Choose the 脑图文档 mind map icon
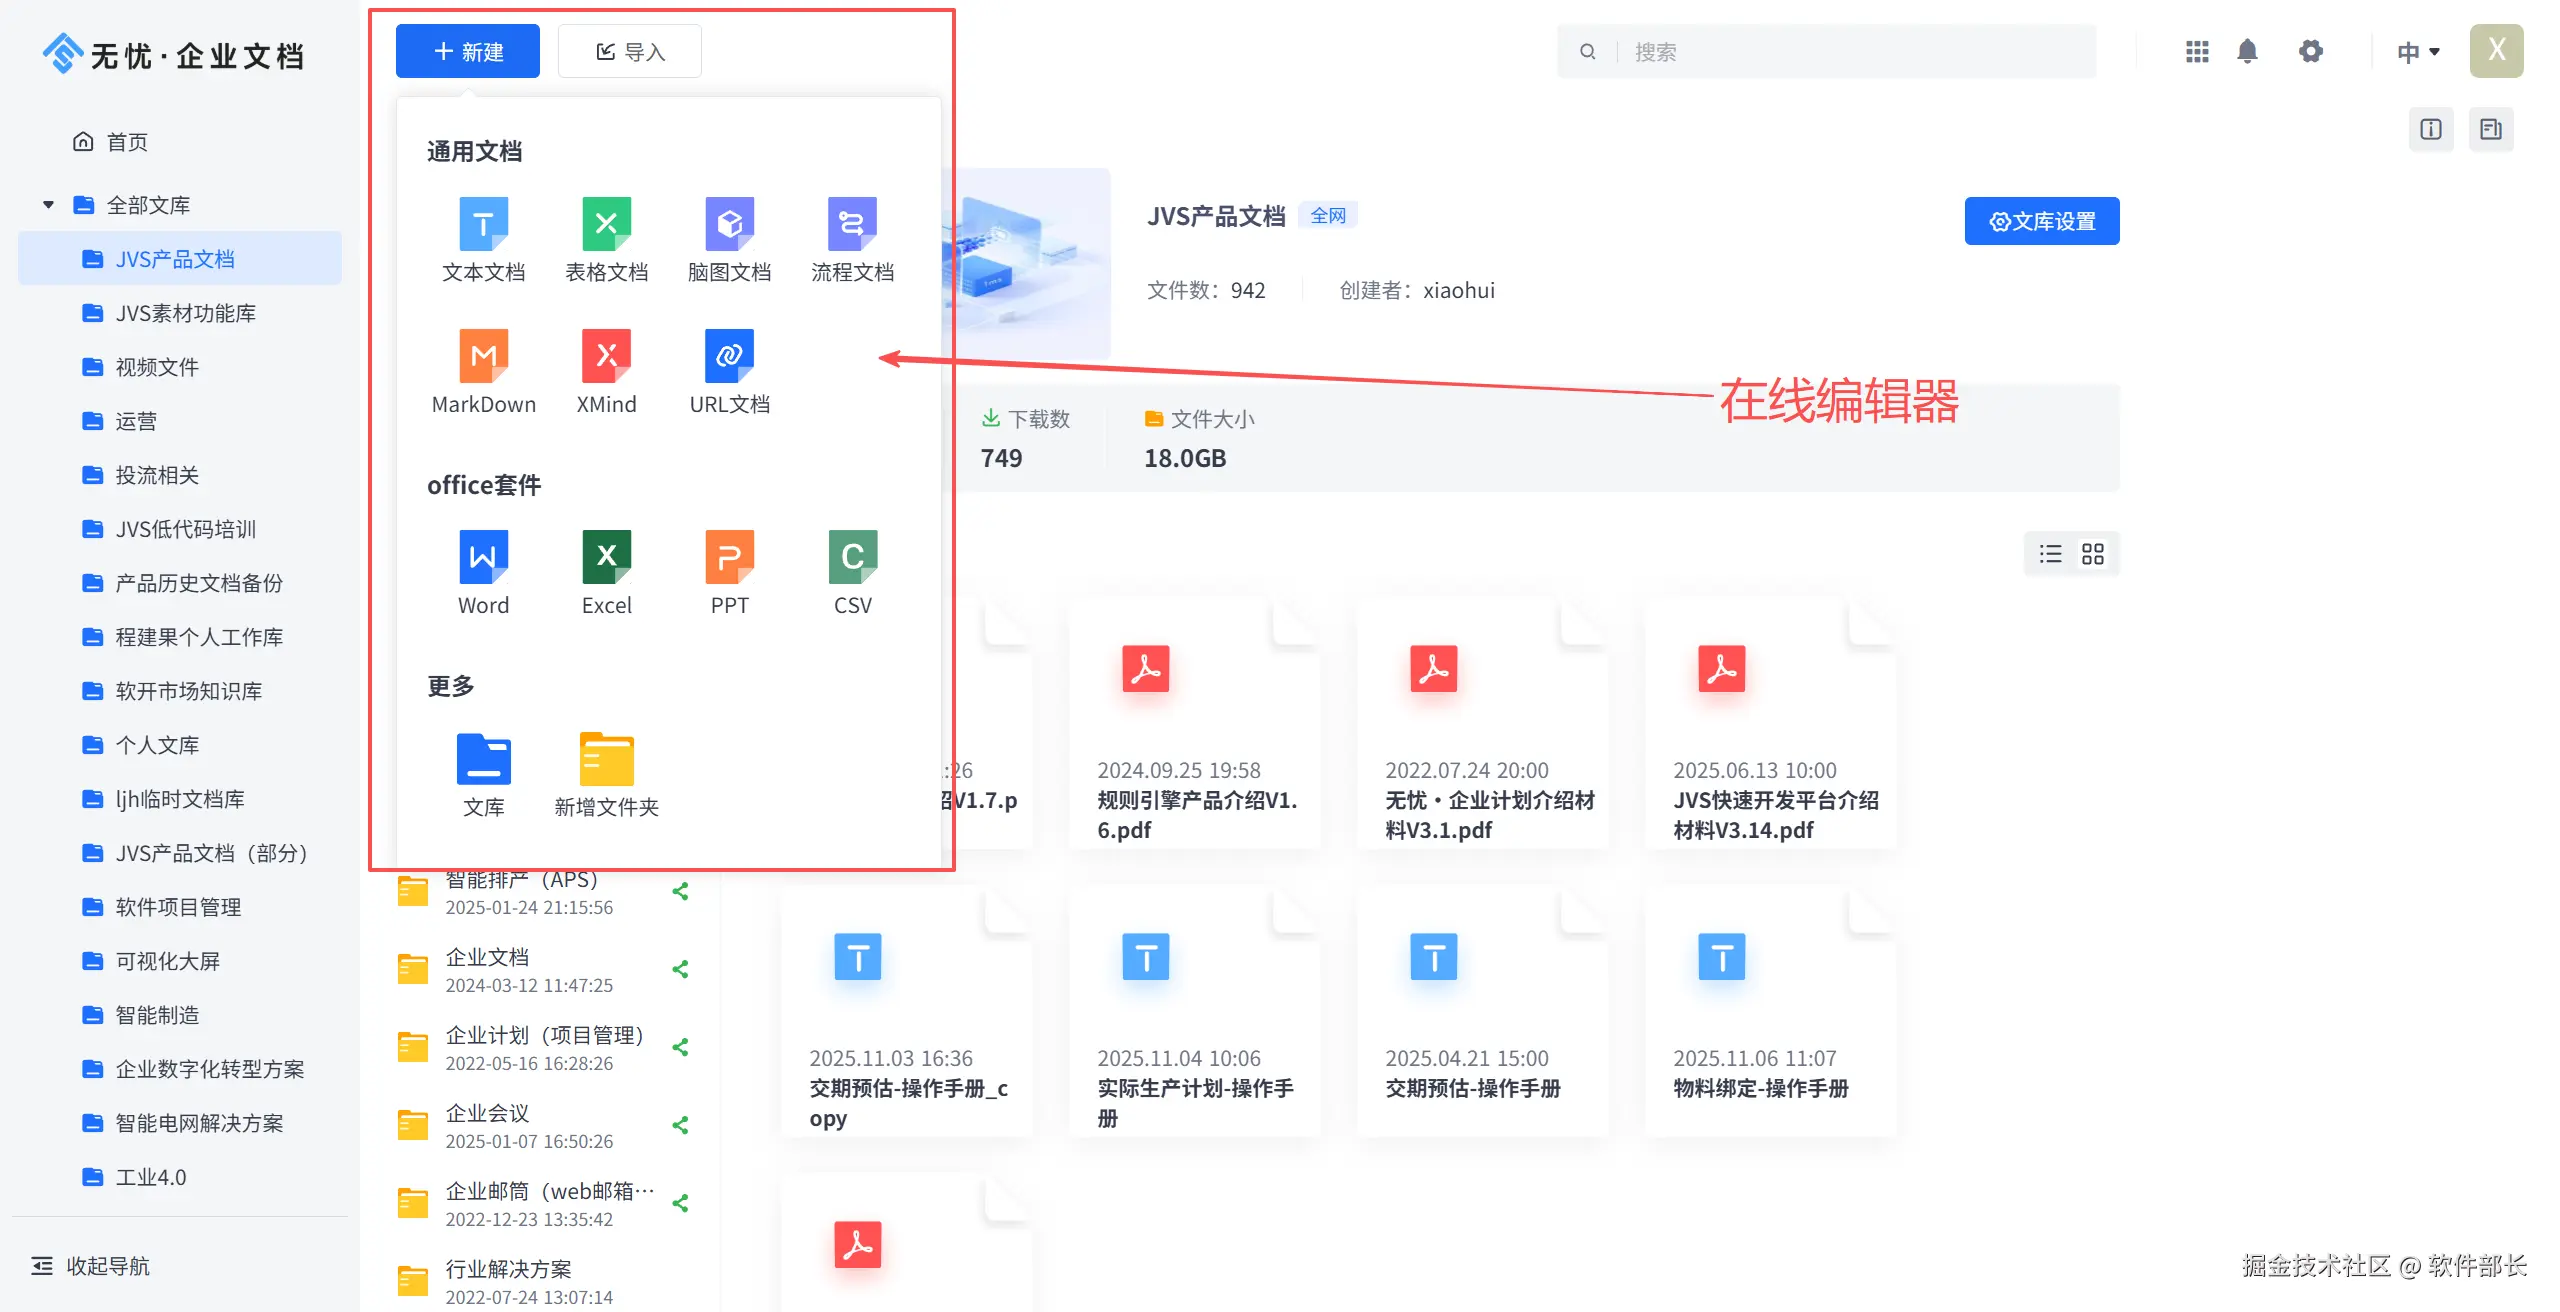The image size is (2560, 1312). [729, 224]
